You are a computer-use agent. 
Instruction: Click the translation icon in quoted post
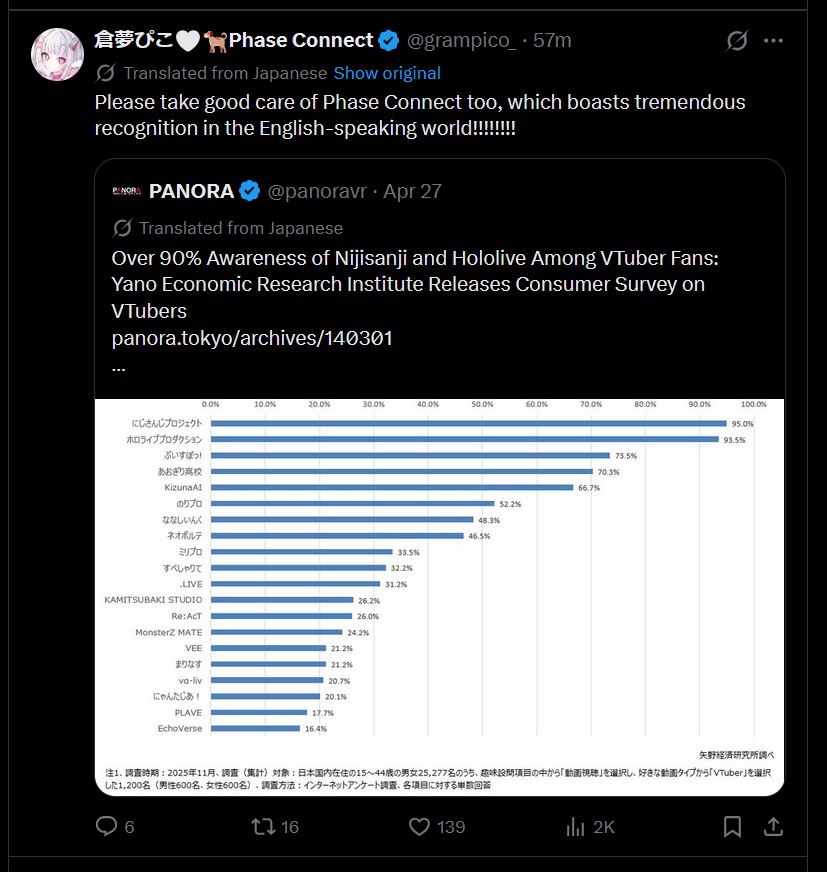click(123, 228)
